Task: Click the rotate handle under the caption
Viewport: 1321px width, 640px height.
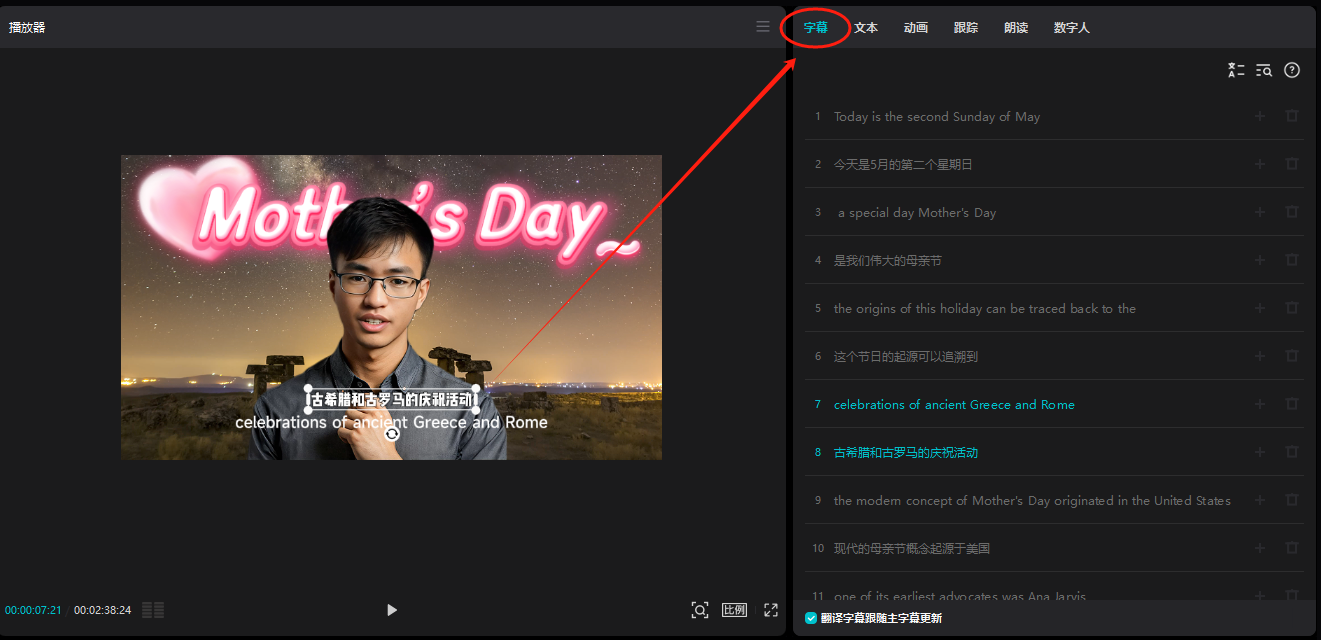Action: point(392,433)
